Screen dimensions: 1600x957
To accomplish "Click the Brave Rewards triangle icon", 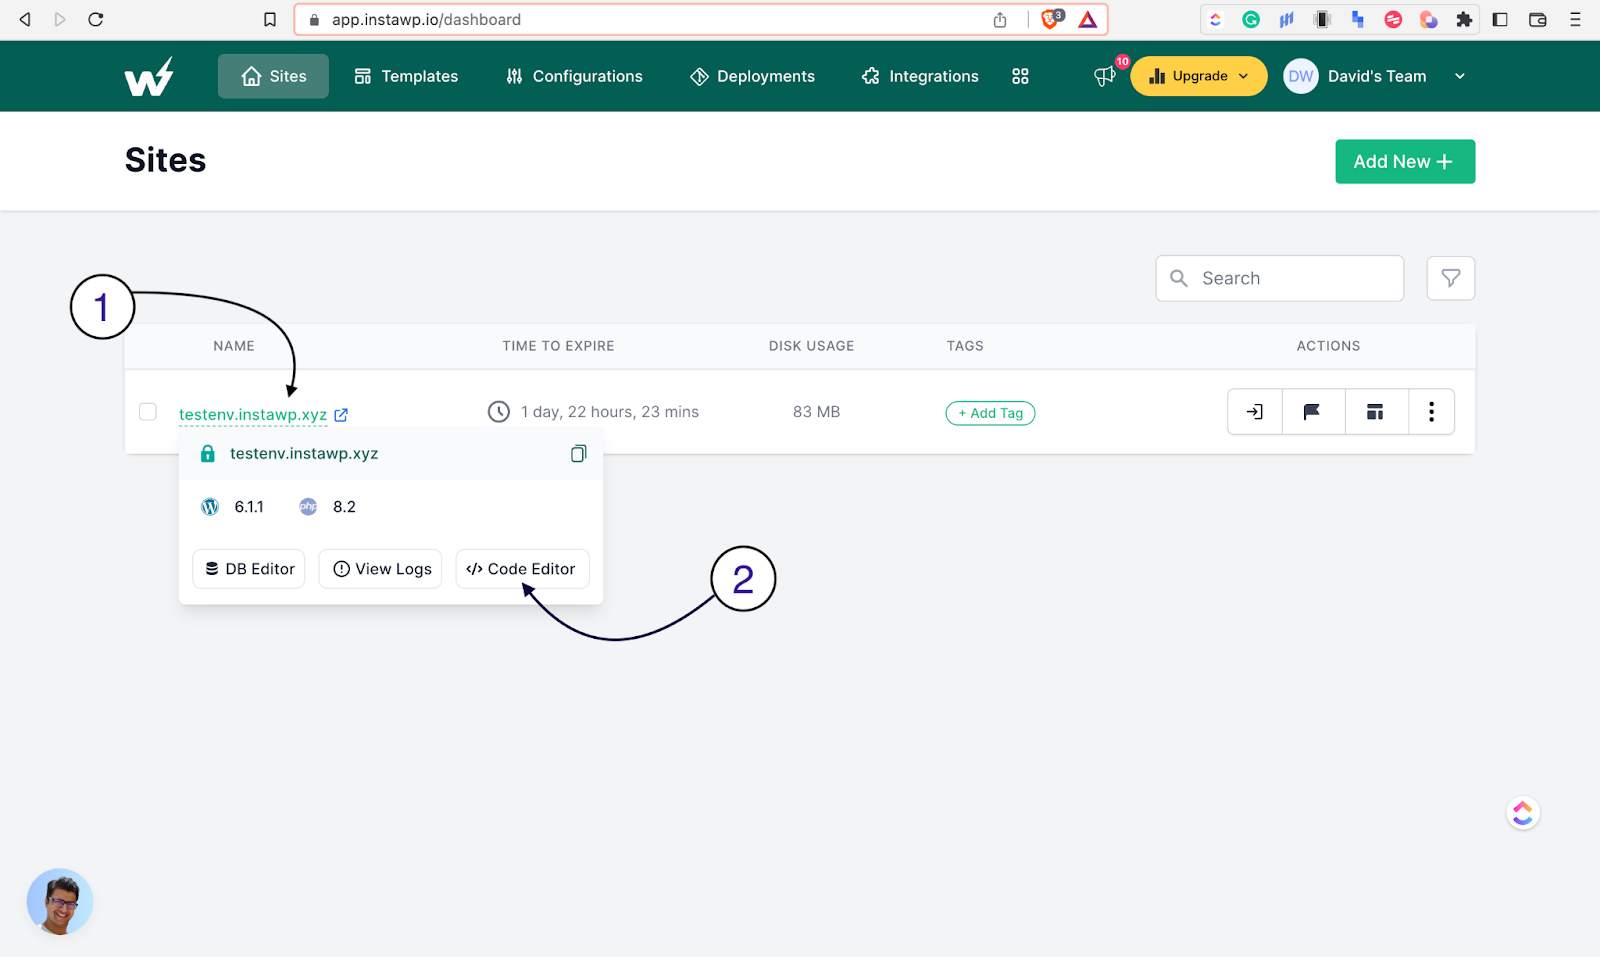I will (x=1088, y=19).
